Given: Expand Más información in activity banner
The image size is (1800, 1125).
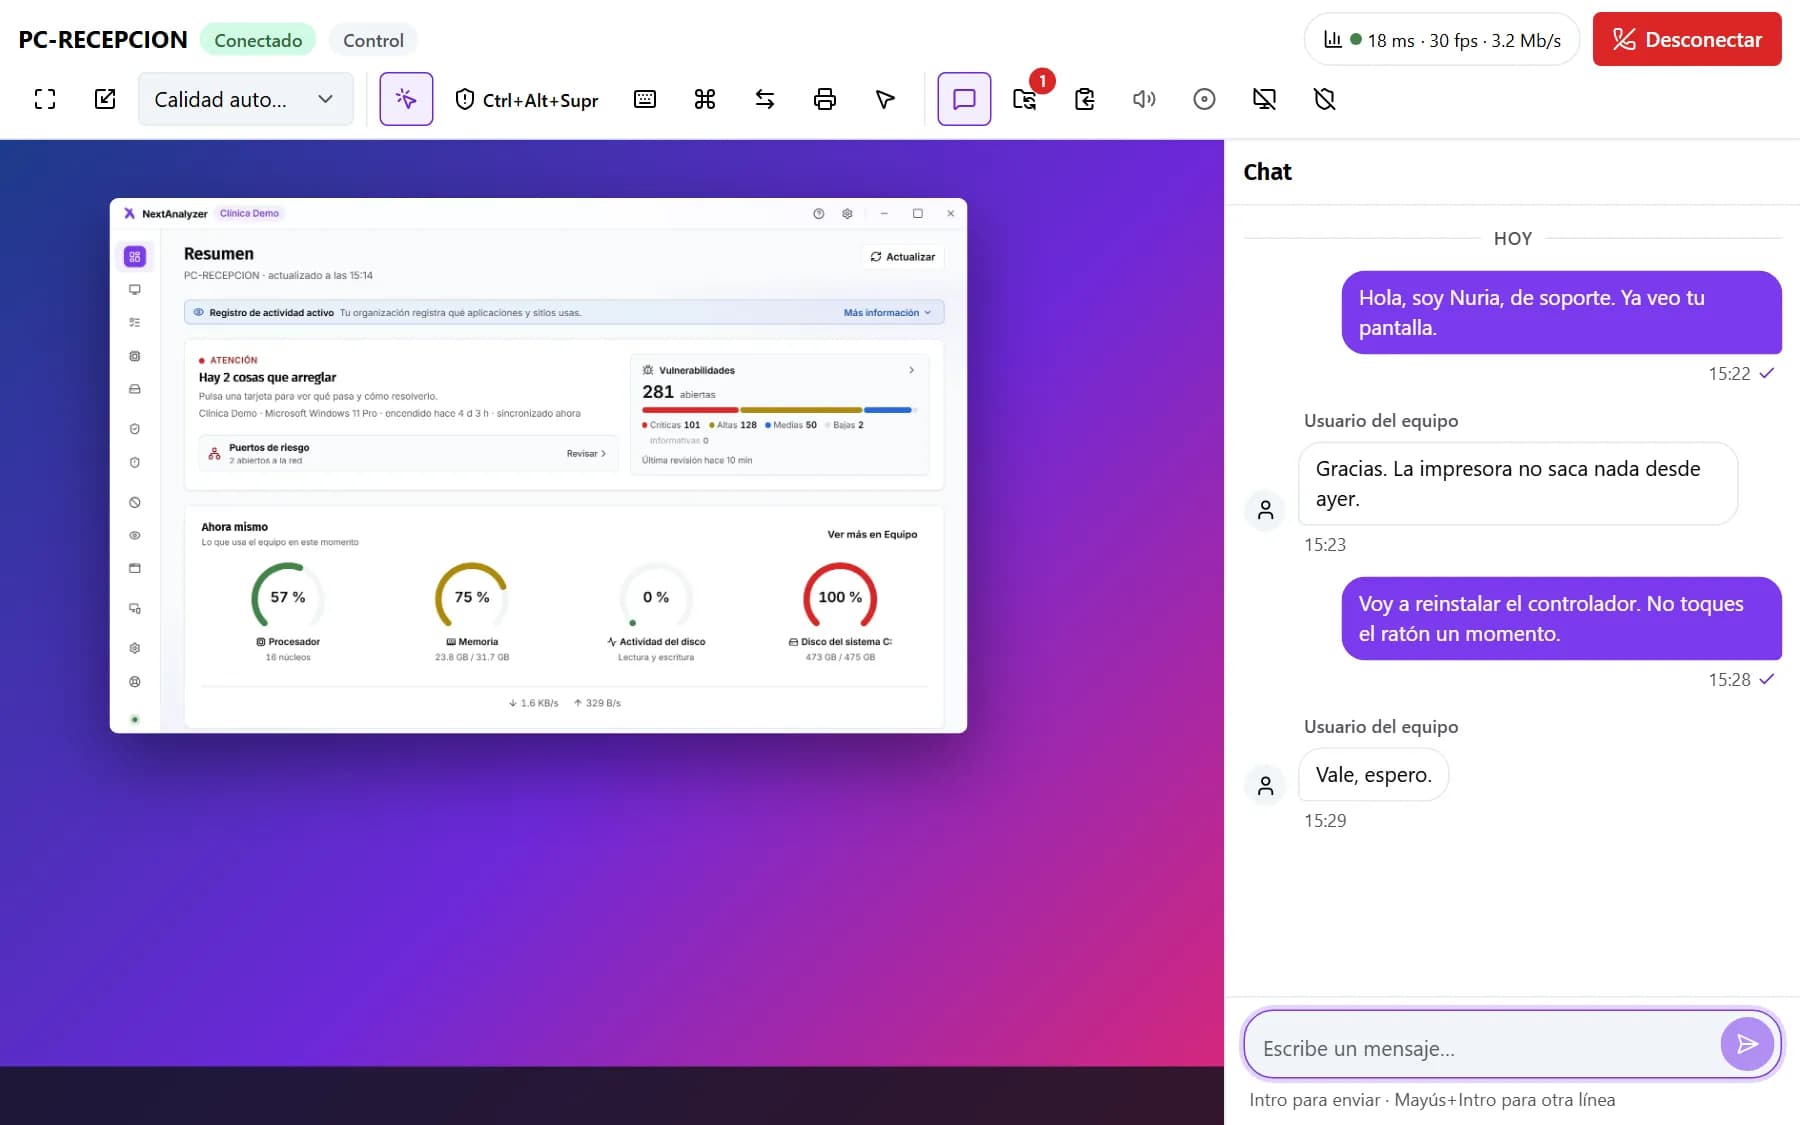Looking at the screenshot, I should 887,313.
